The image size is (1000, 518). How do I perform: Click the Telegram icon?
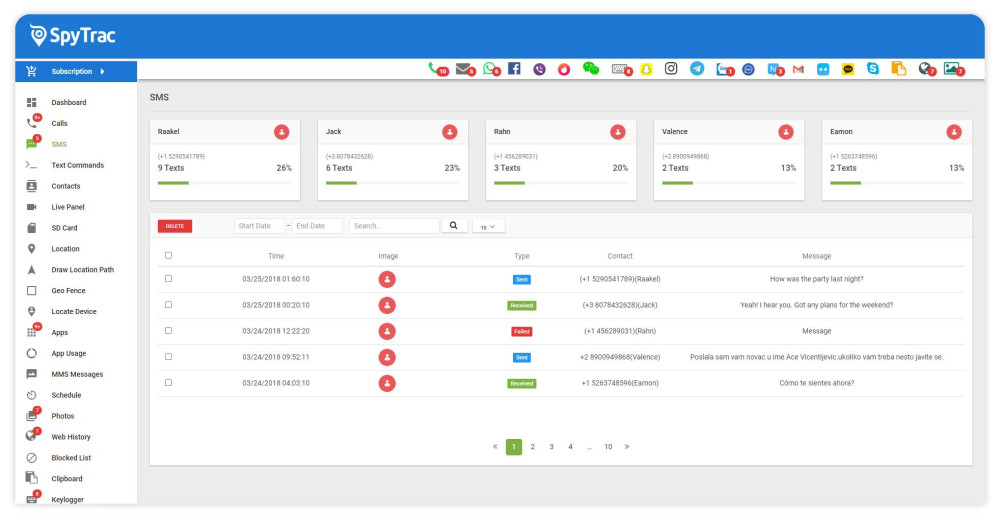pyautogui.click(x=697, y=69)
